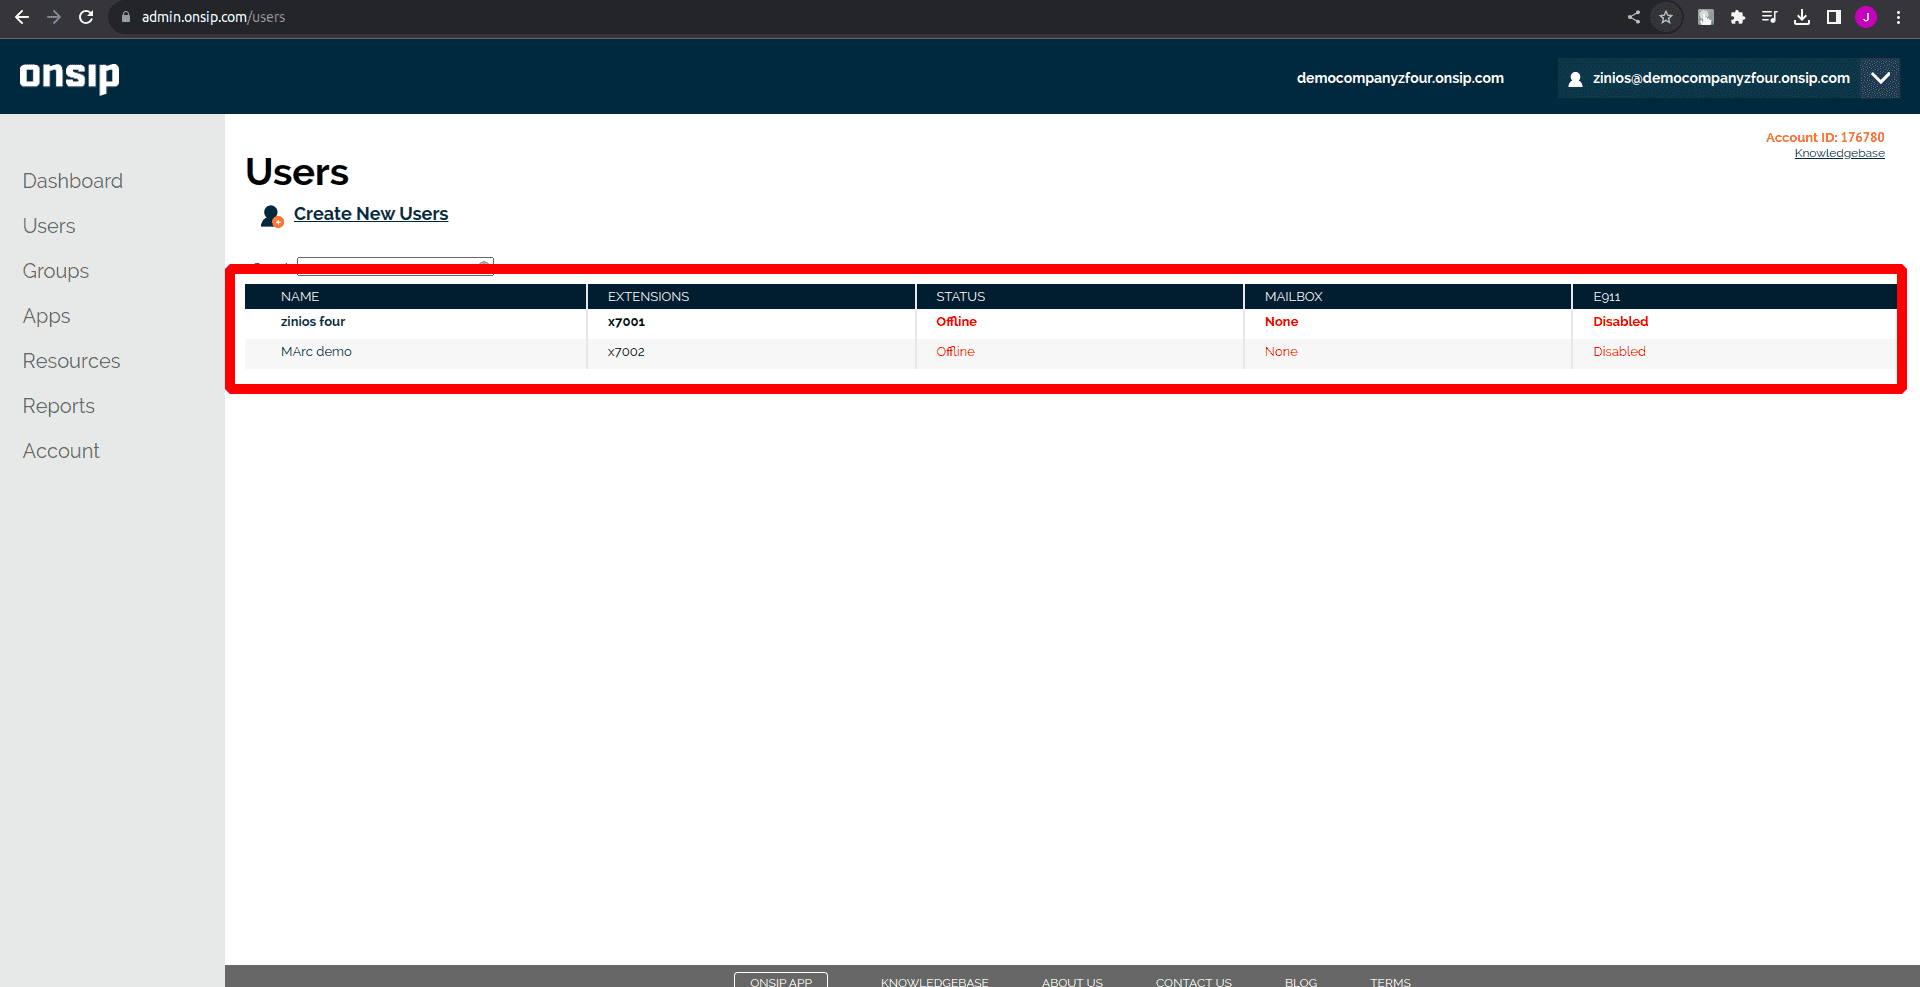Screen dimensions: 1920x987
Task: Click the Users page heading
Action: click(x=297, y=172)
